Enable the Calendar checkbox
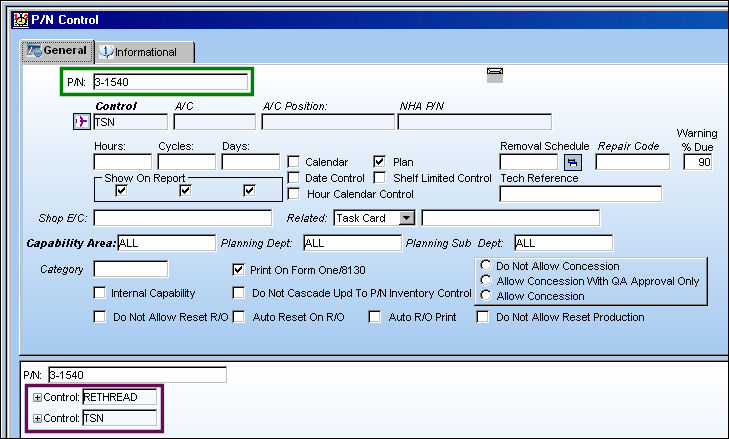Image resolution: width=729 pixels, height=439 pixels. (293, 162)
